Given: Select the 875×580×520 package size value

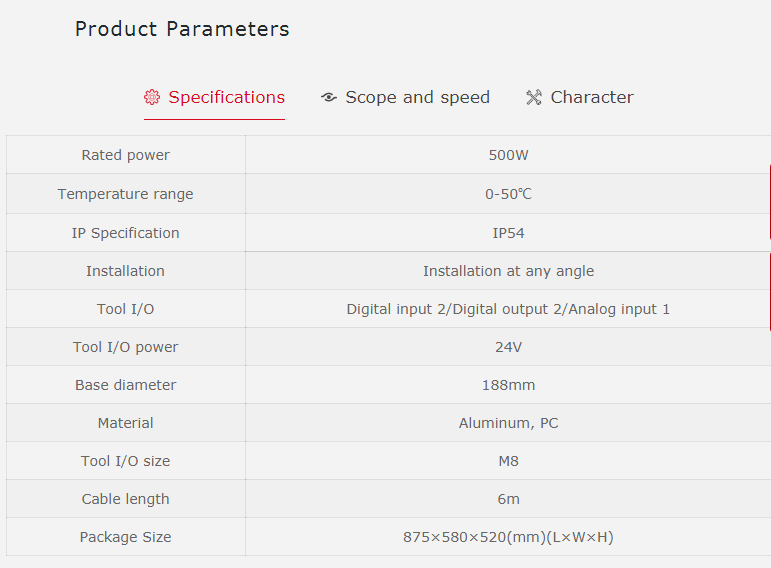Looking at the screenshot, I should [x=508, y=537].
